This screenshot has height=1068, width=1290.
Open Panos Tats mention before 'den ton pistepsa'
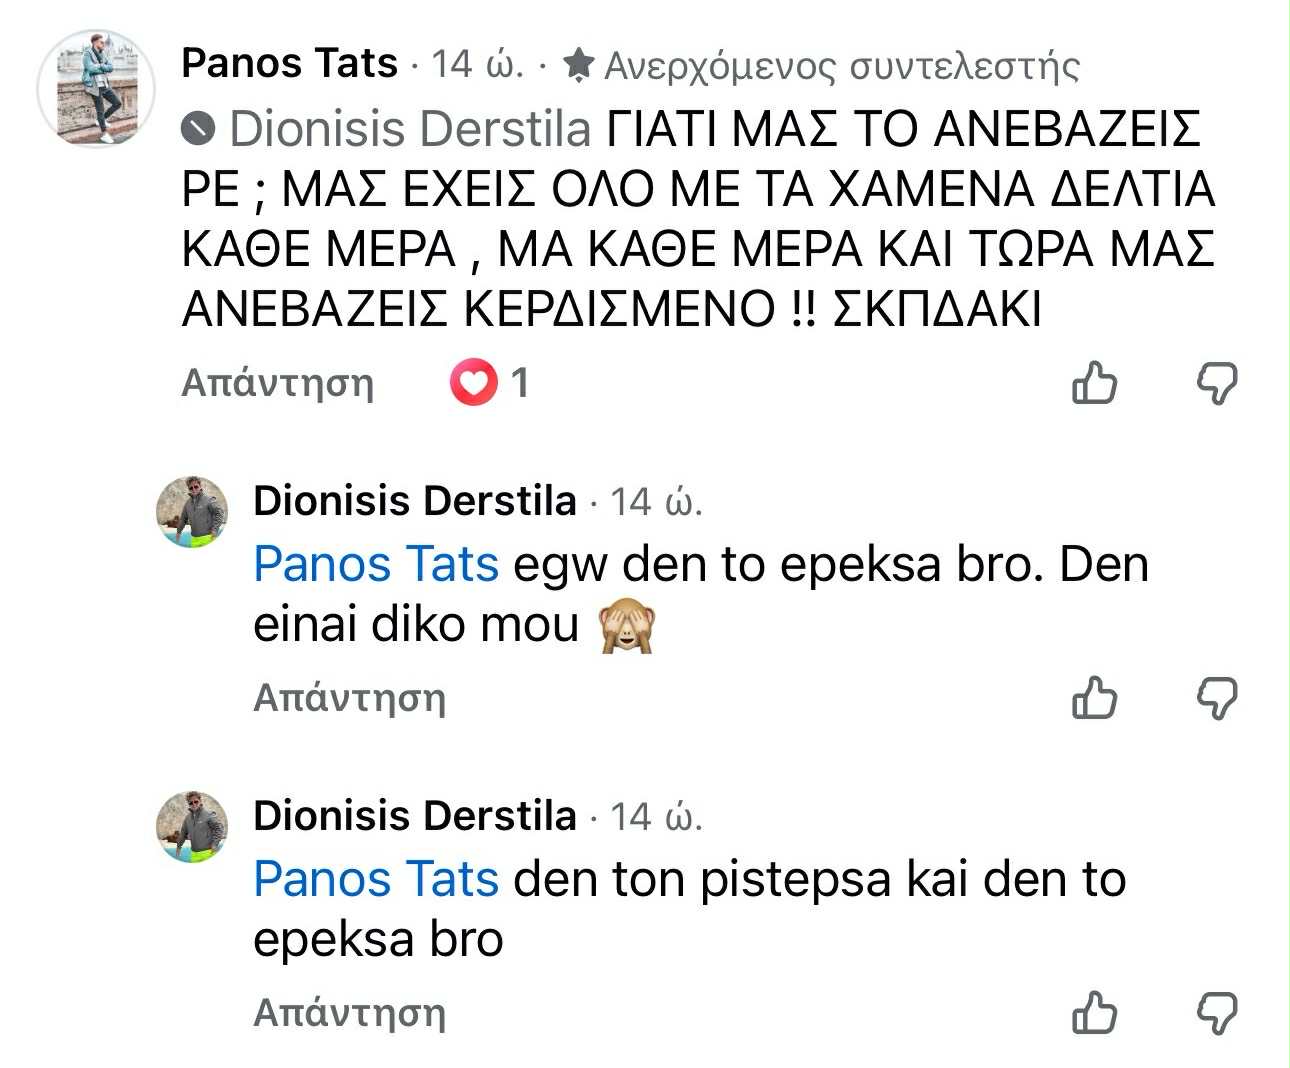376,880
